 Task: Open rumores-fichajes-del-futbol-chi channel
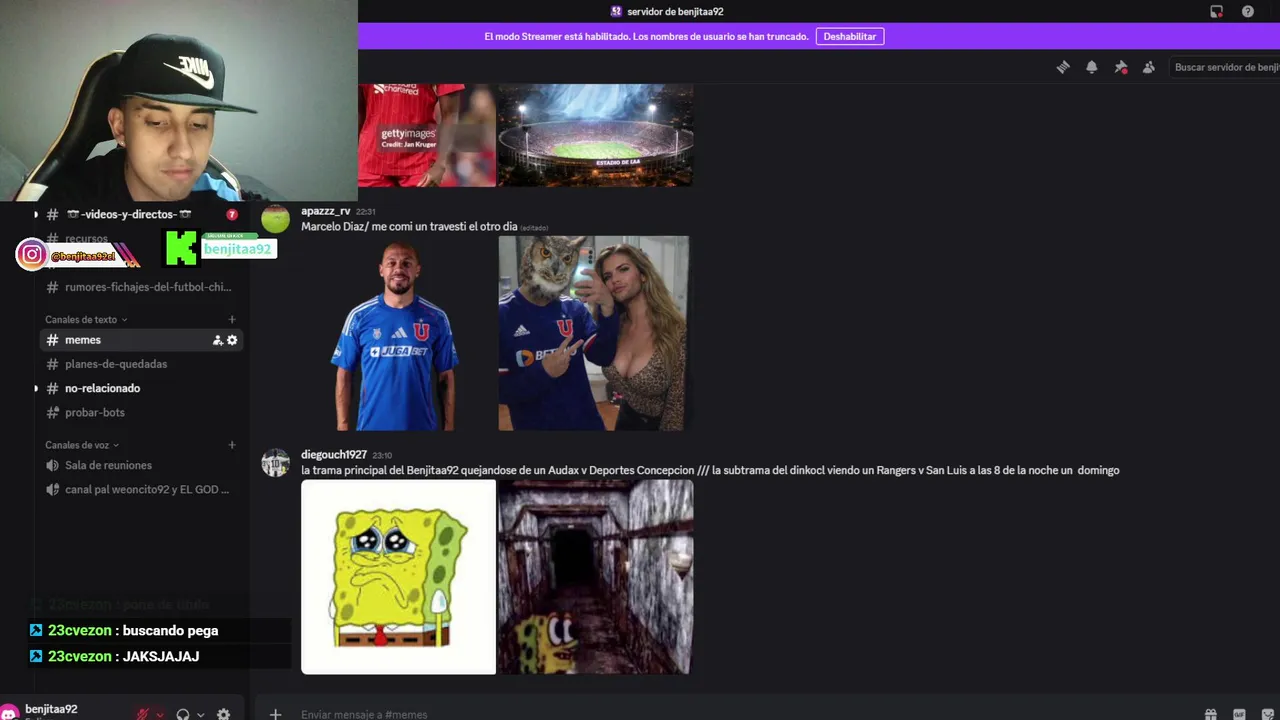coord(140,287)
